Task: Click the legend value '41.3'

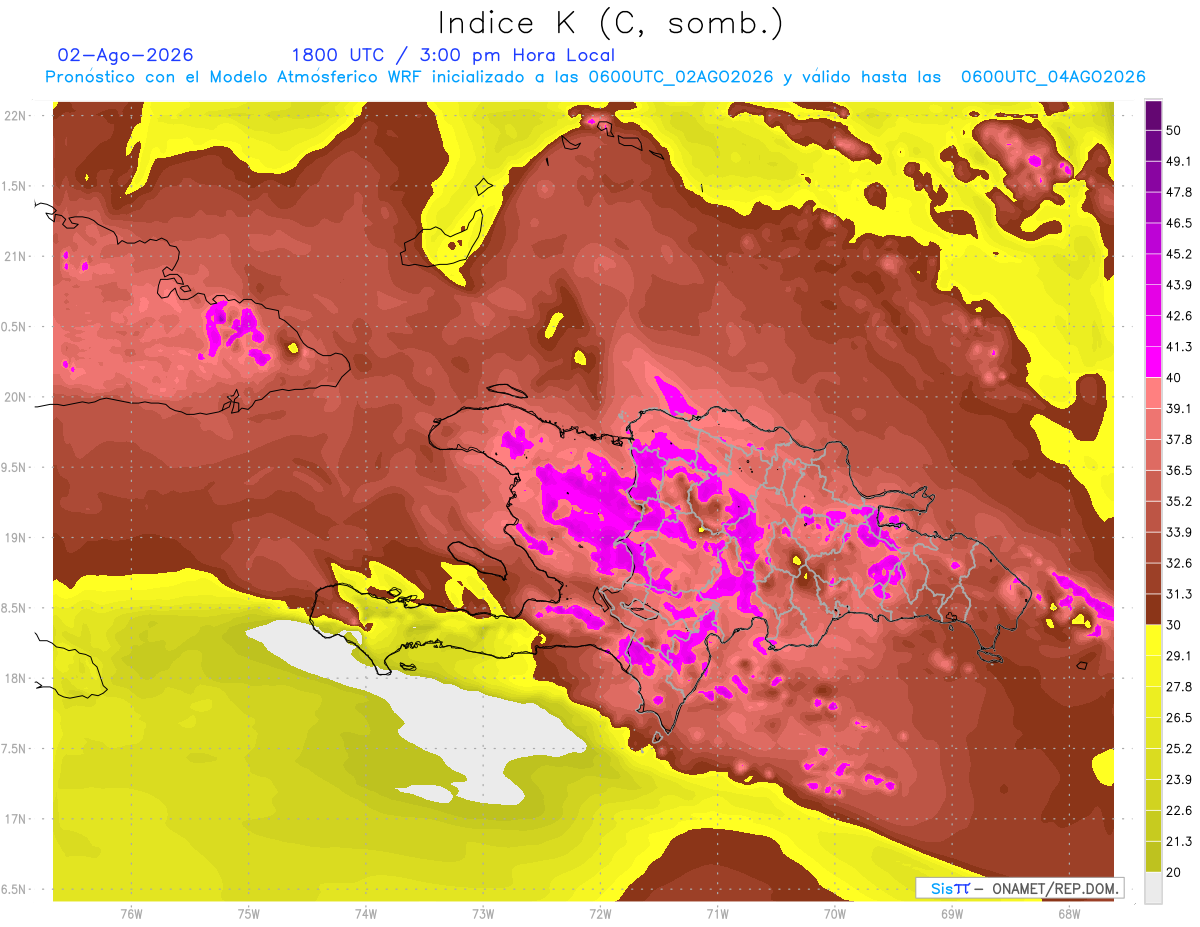Action: [1178, 347]
